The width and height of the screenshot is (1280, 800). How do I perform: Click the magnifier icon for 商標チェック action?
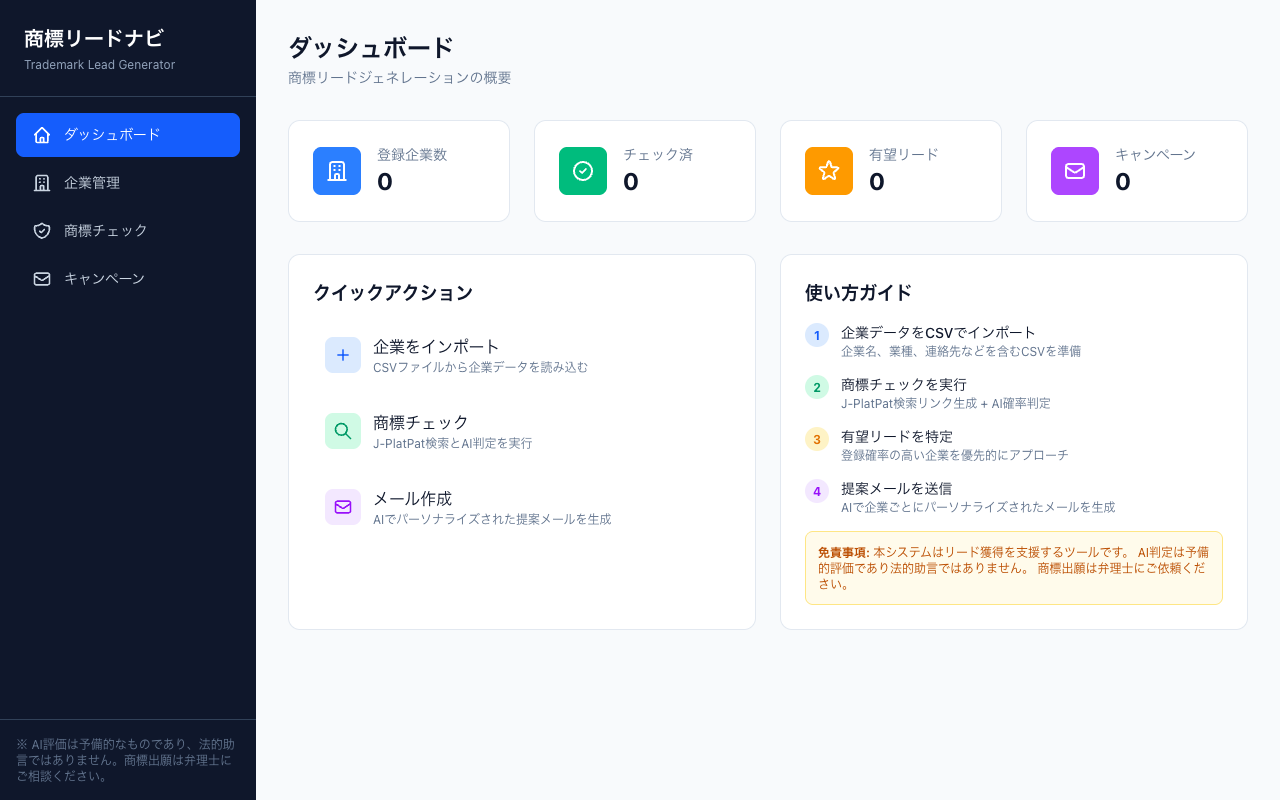click(343, 431)
